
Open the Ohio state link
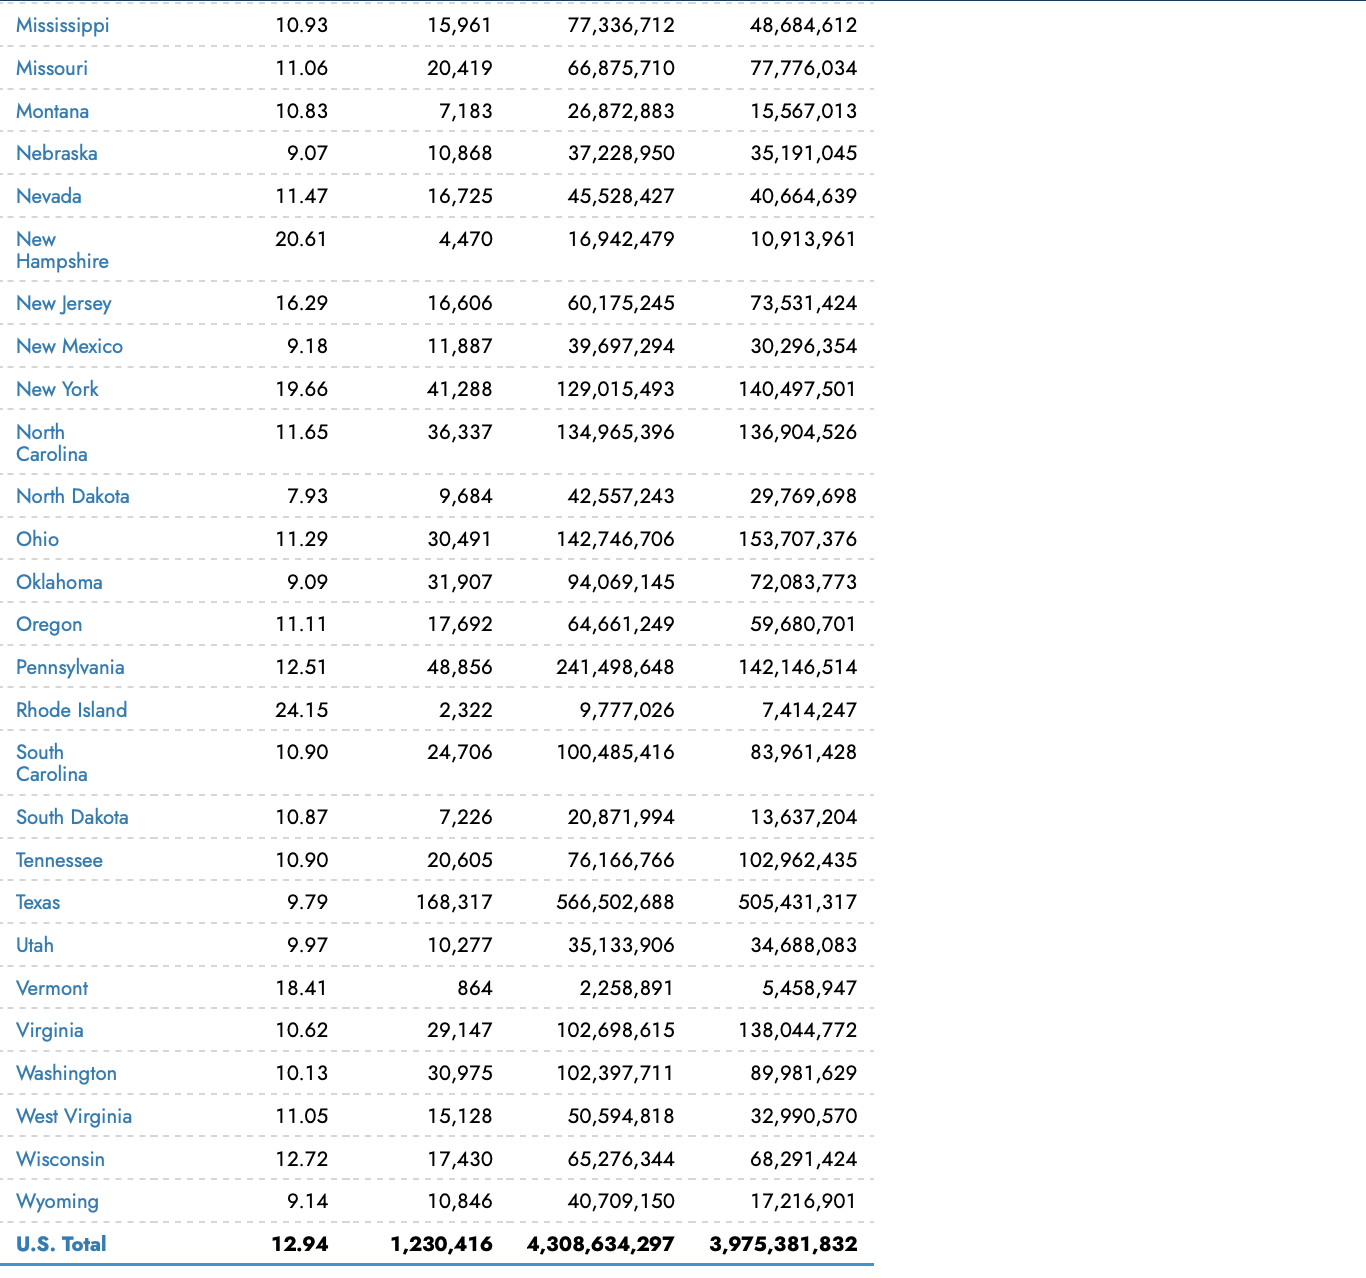pos(38,539)
